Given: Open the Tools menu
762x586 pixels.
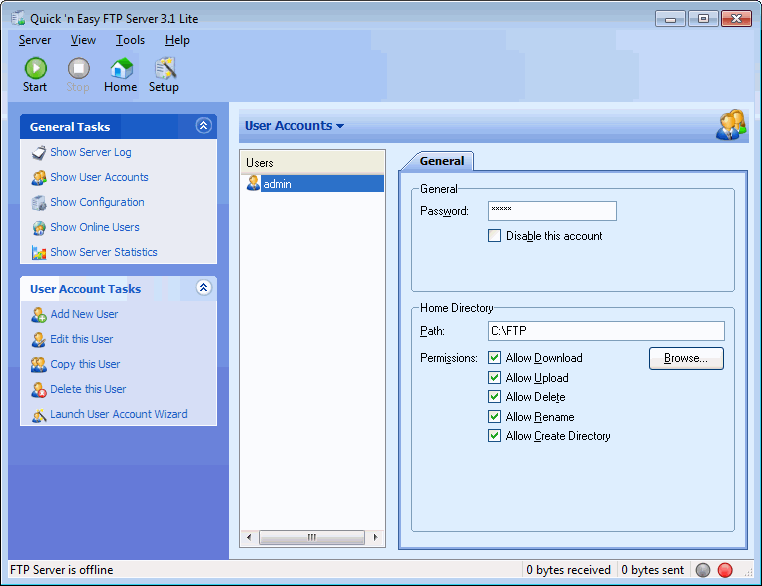Looking at the screenshot, I should click(130, 40).
